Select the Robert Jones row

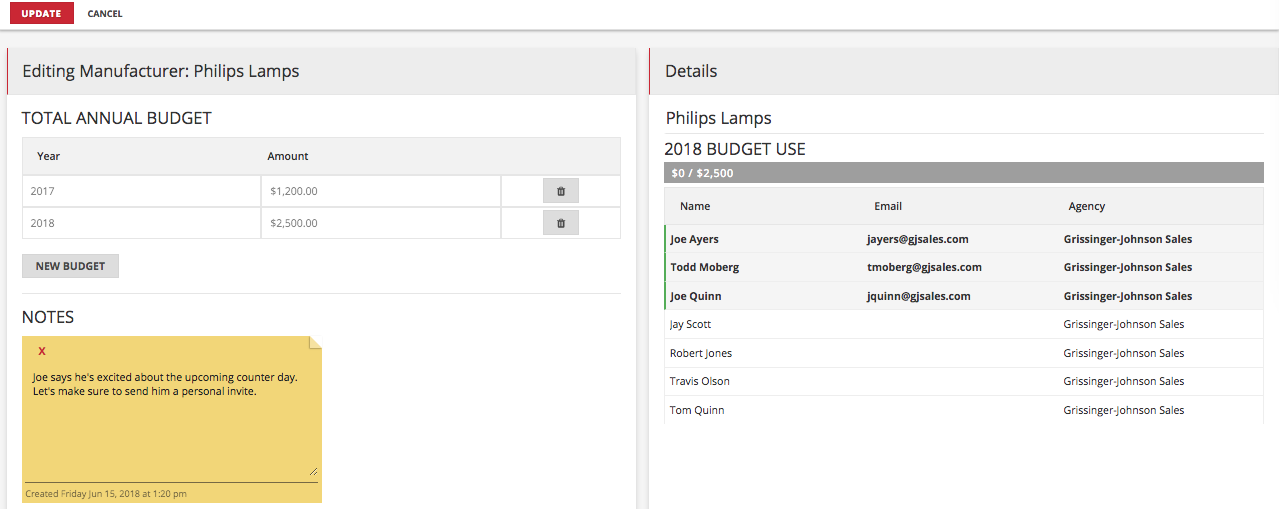tap(964, 353)
